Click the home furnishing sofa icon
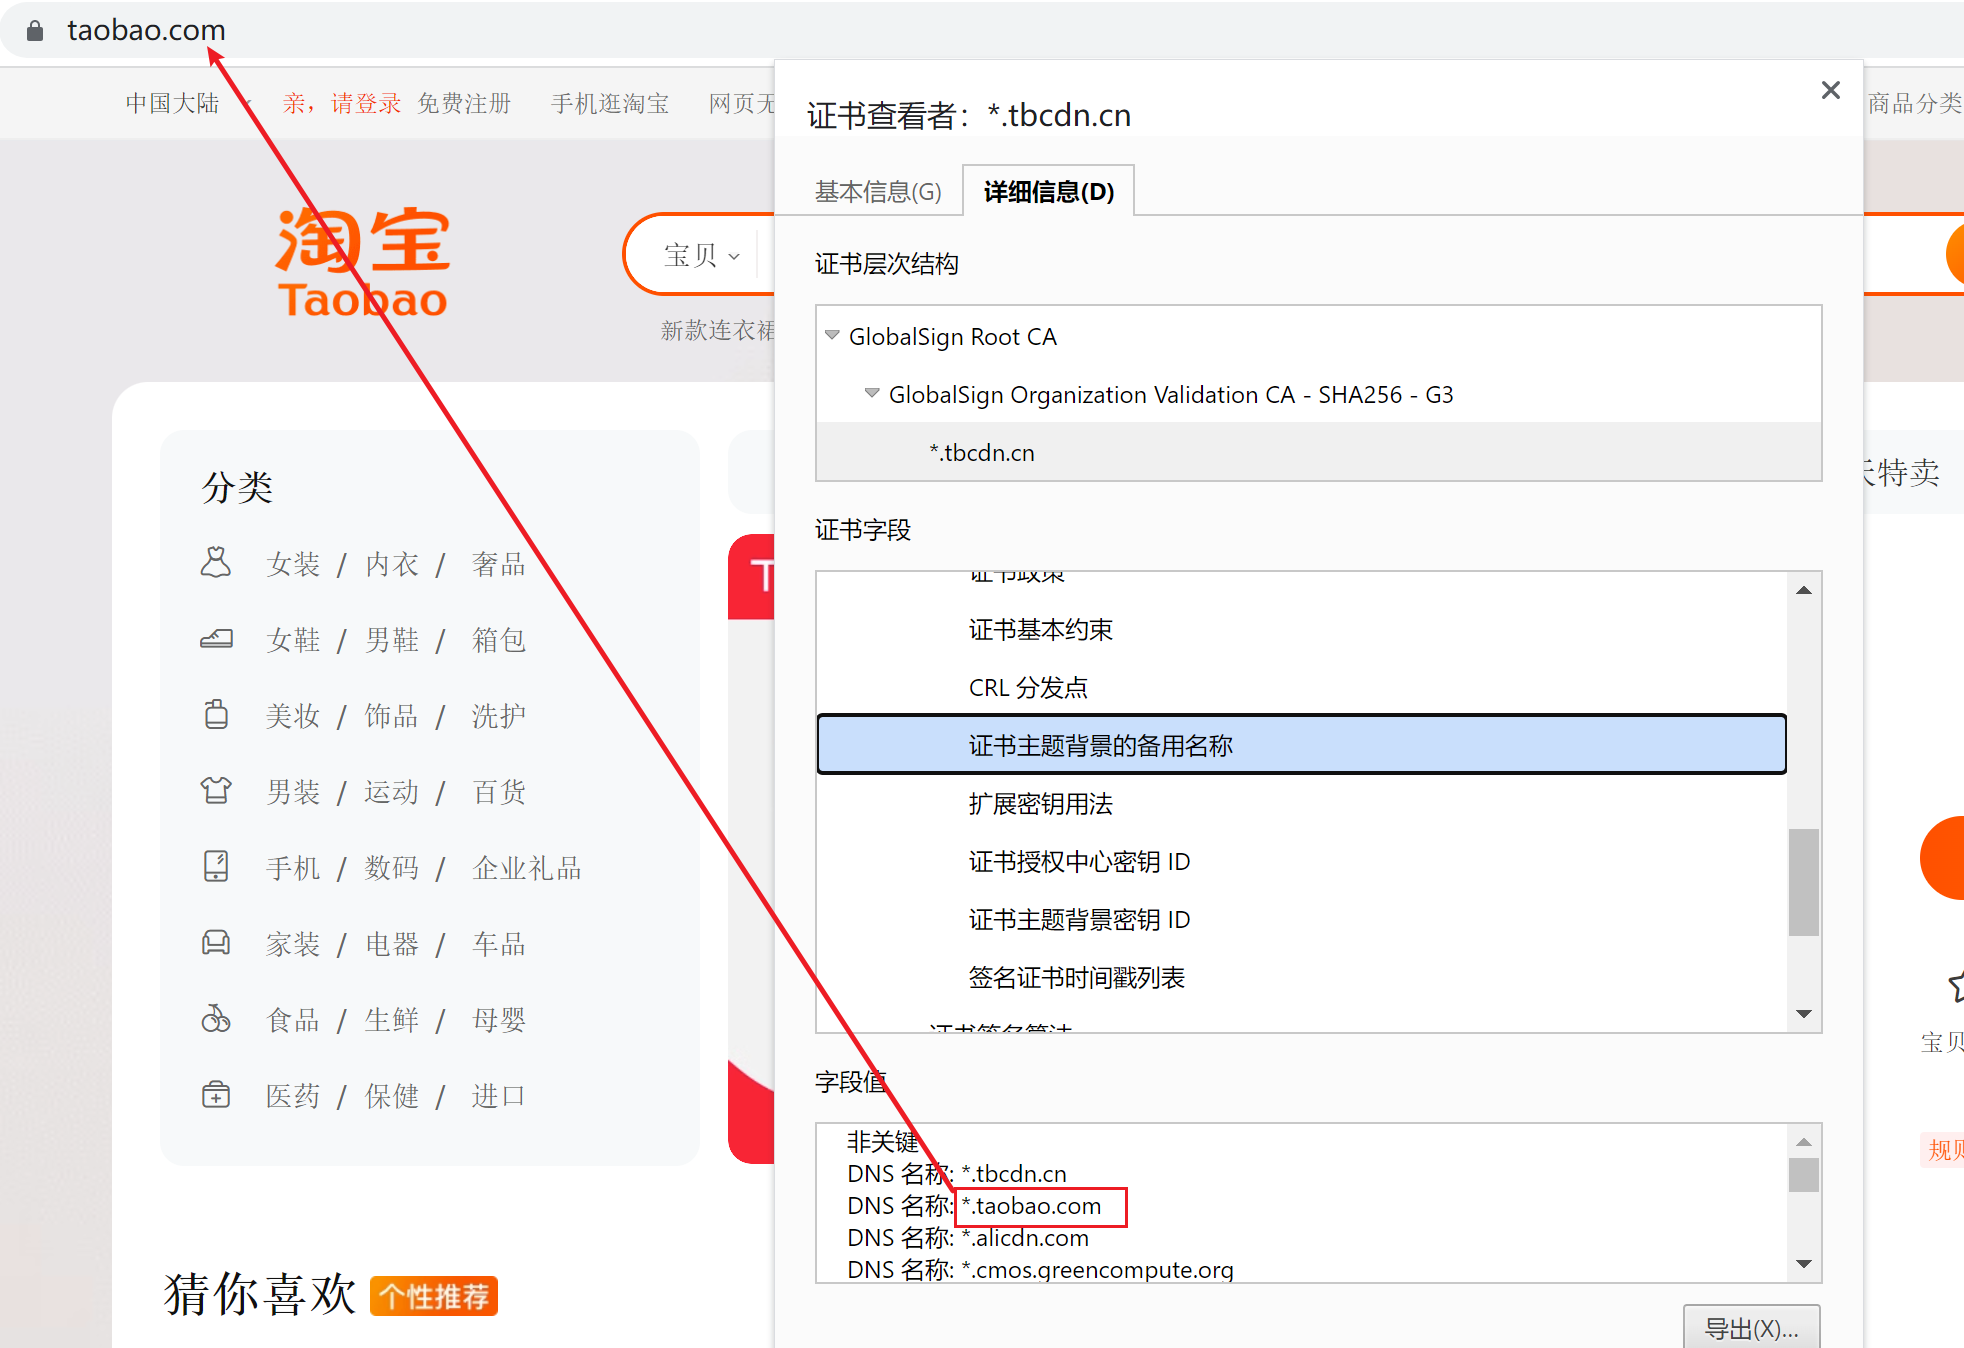The height and width of the screenshot is (1348, 1964). (x=216, y=943)
